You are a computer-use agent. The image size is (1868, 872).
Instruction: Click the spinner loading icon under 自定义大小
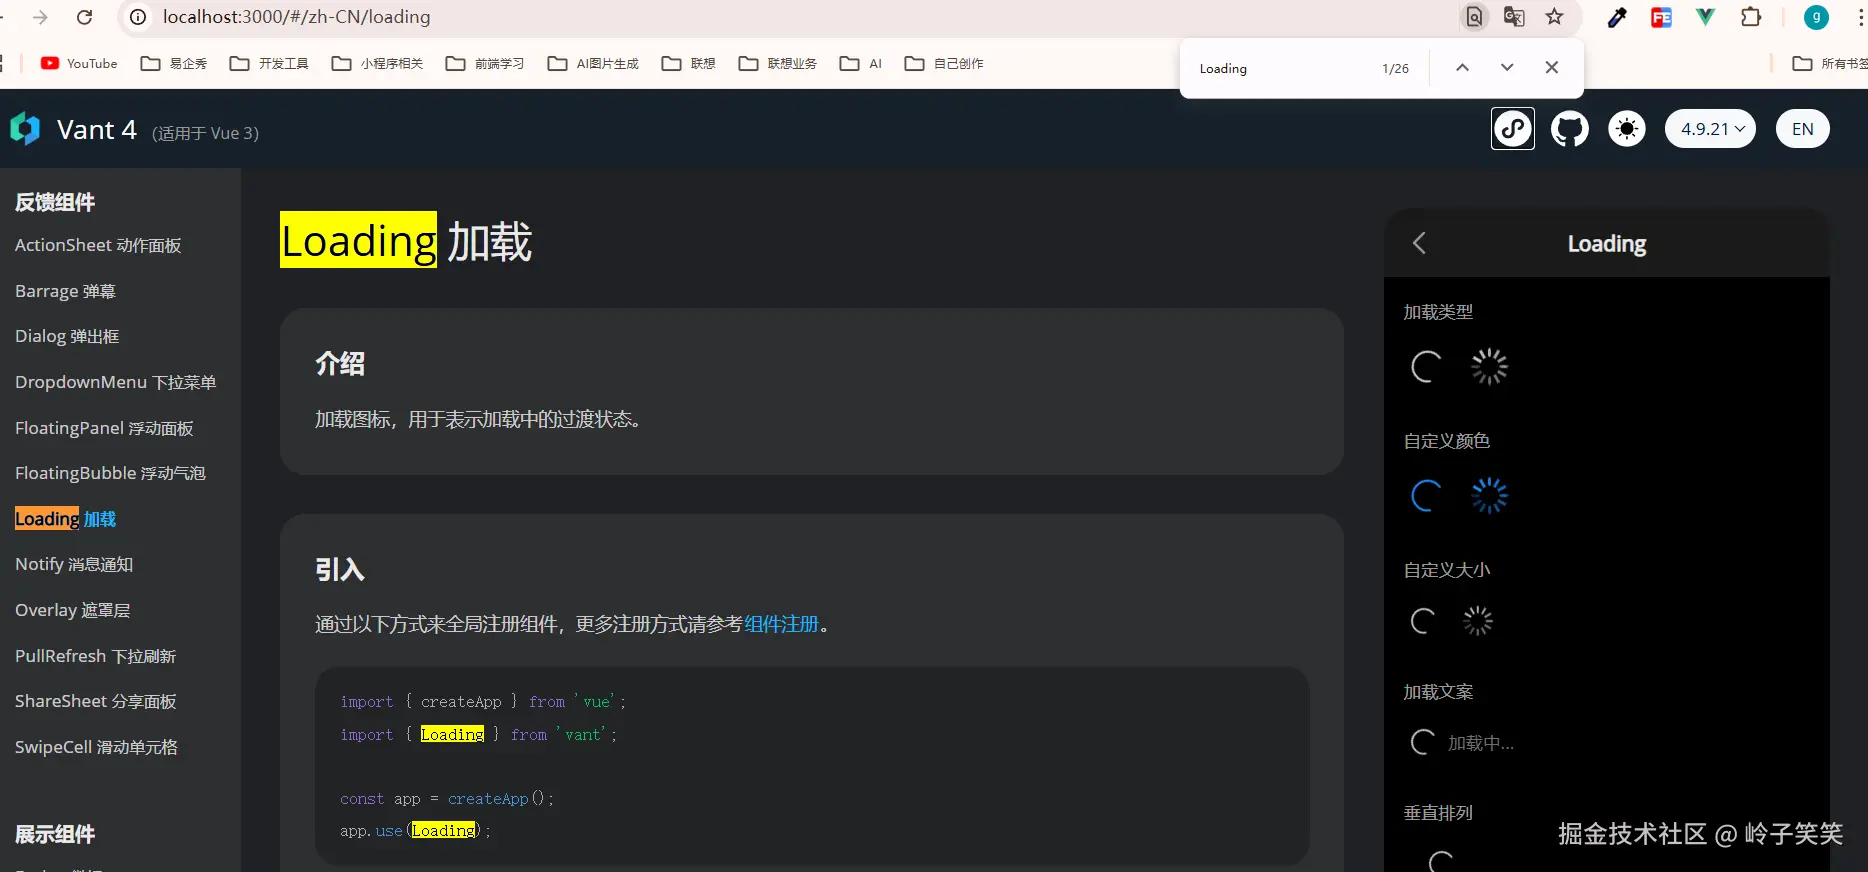(1478, 621)
